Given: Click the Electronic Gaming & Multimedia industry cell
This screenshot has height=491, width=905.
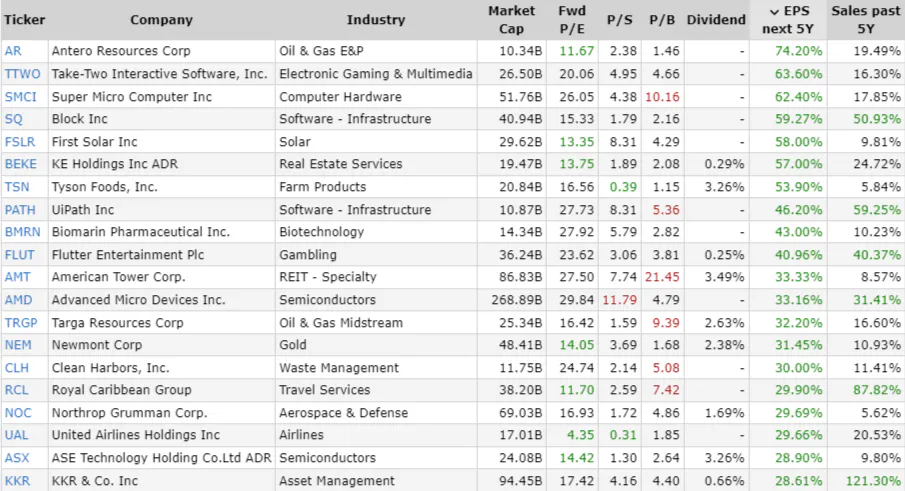Looking at the screenshot, I should pyautogui.click(x=376, y=74).
